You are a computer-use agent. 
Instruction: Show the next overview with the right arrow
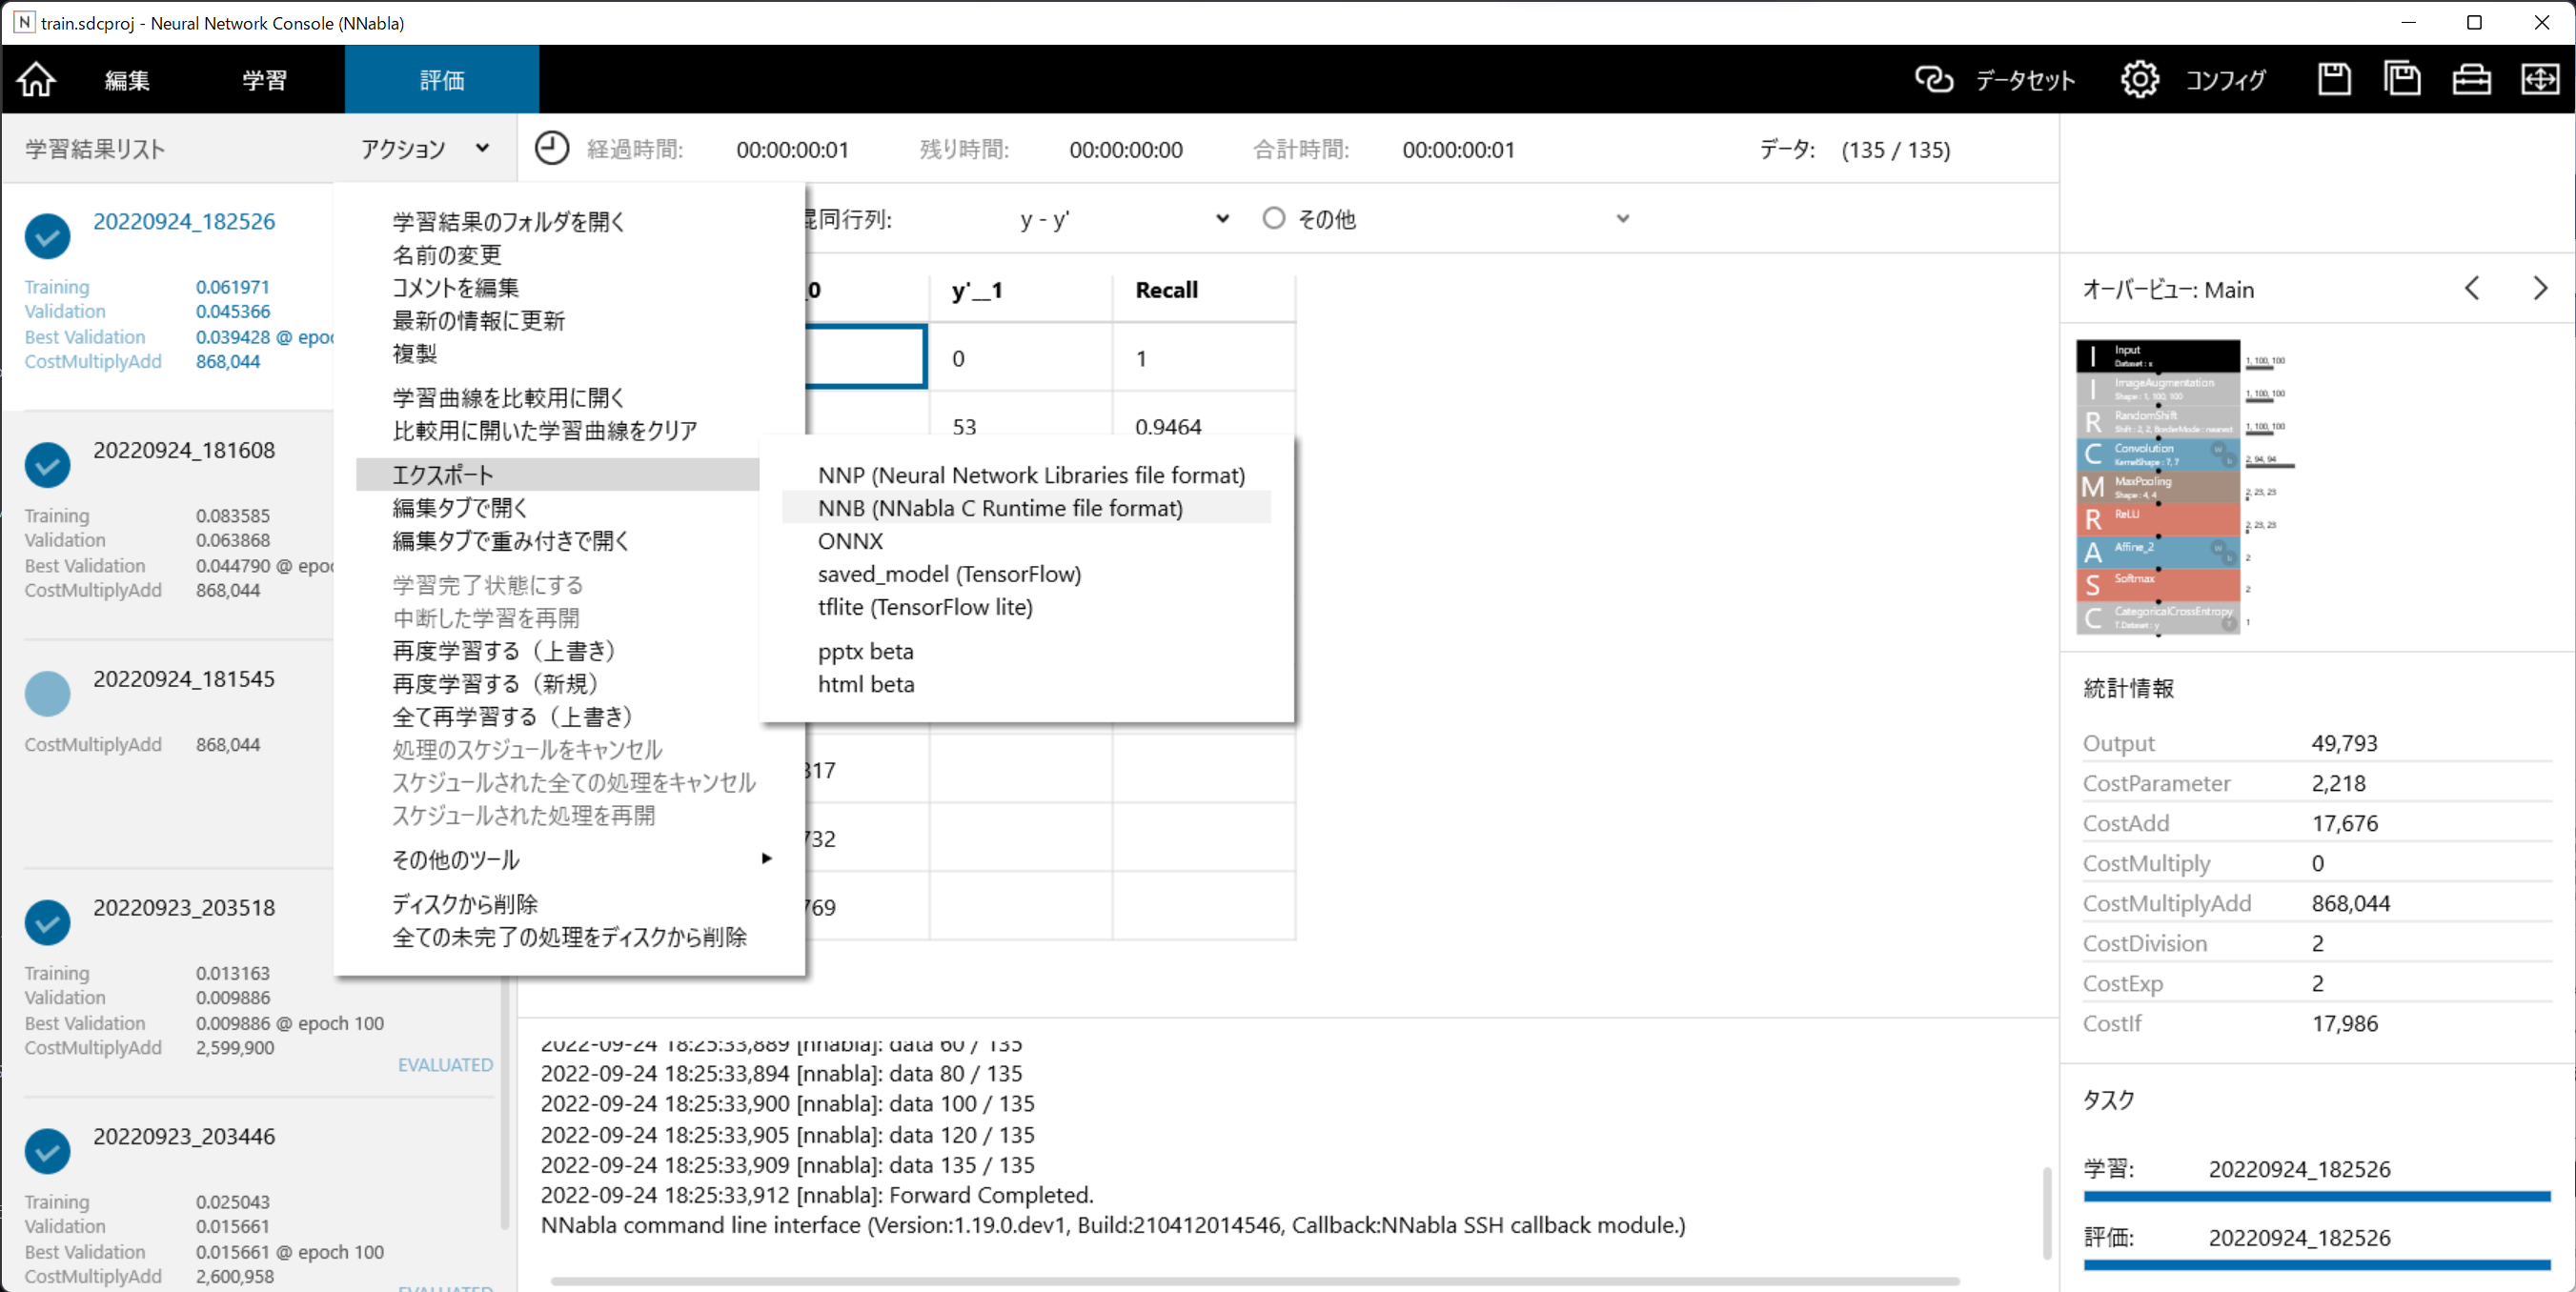(x=2540, y=289)
